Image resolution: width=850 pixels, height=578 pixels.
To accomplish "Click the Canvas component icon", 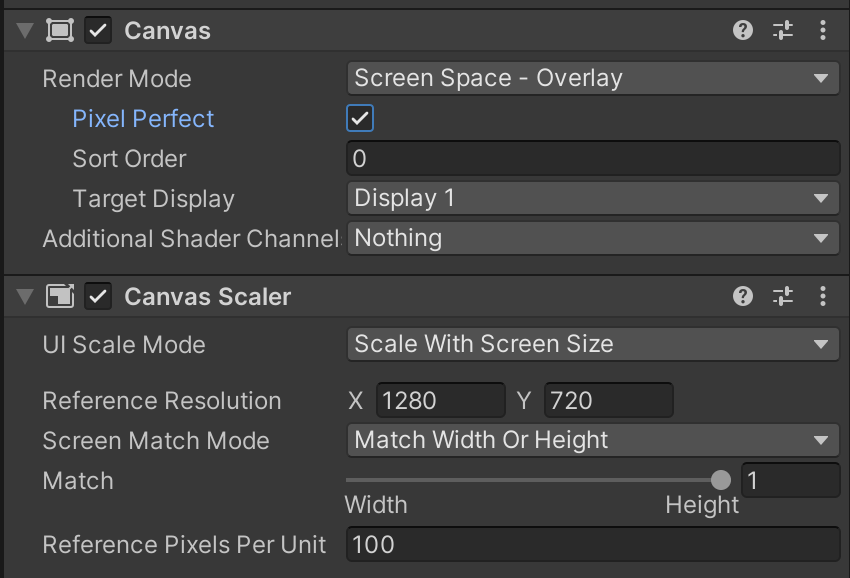I will [60, 30].
